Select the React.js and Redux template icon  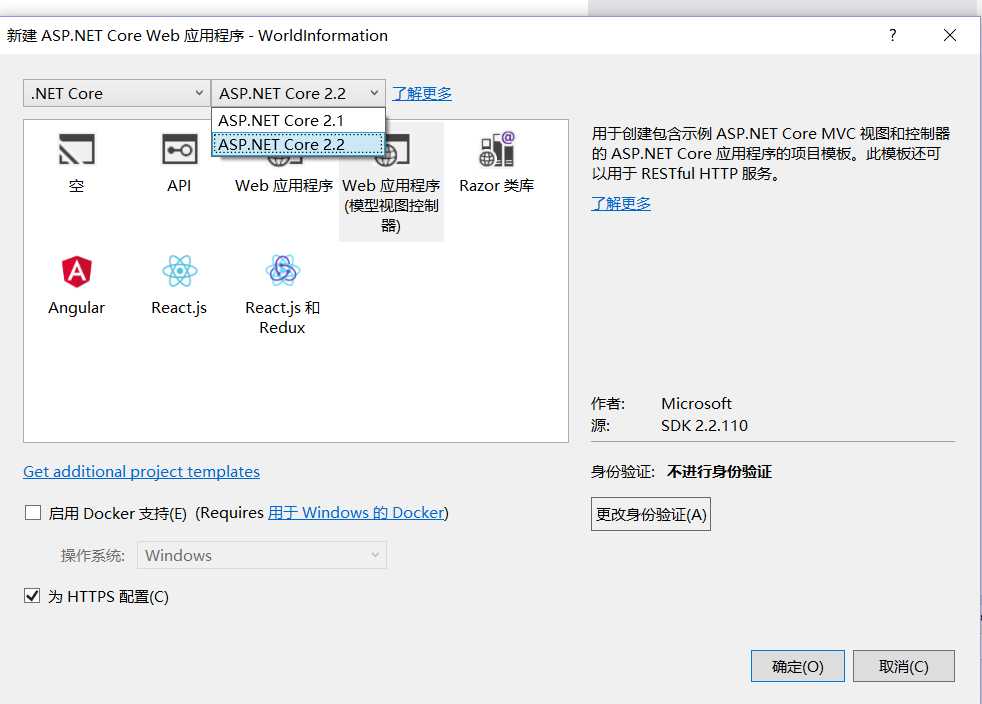click(x=282, y=270)
